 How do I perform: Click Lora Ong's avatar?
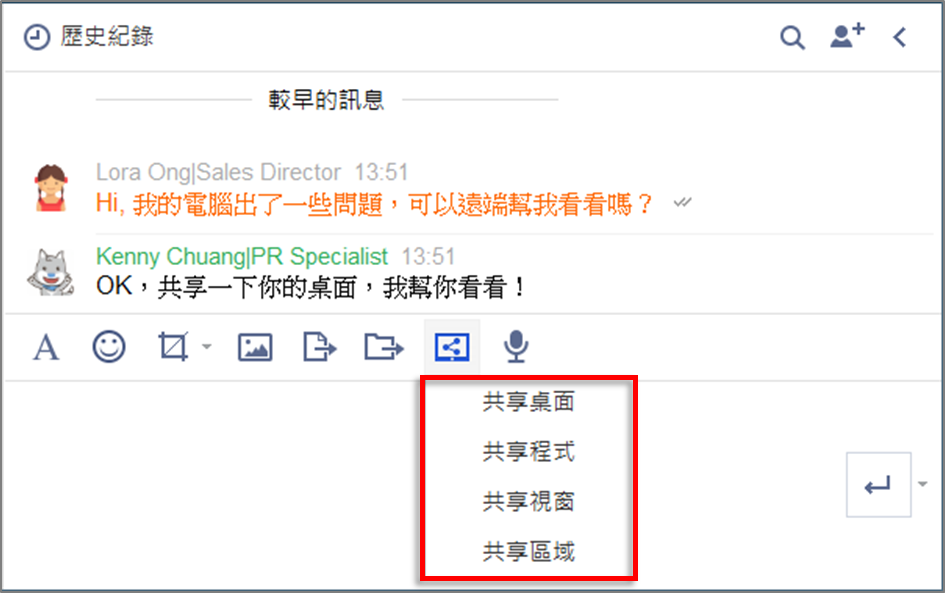click(51, 188)
